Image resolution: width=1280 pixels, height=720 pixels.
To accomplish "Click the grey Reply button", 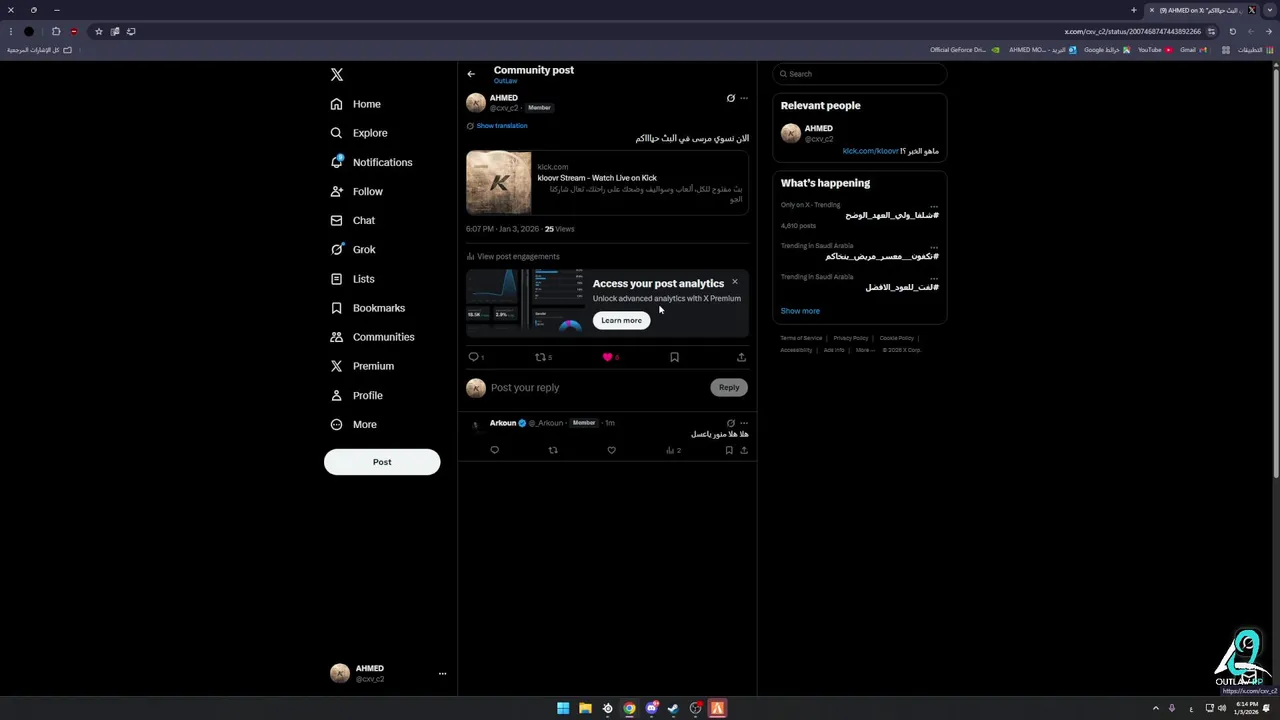I will 729,388.
